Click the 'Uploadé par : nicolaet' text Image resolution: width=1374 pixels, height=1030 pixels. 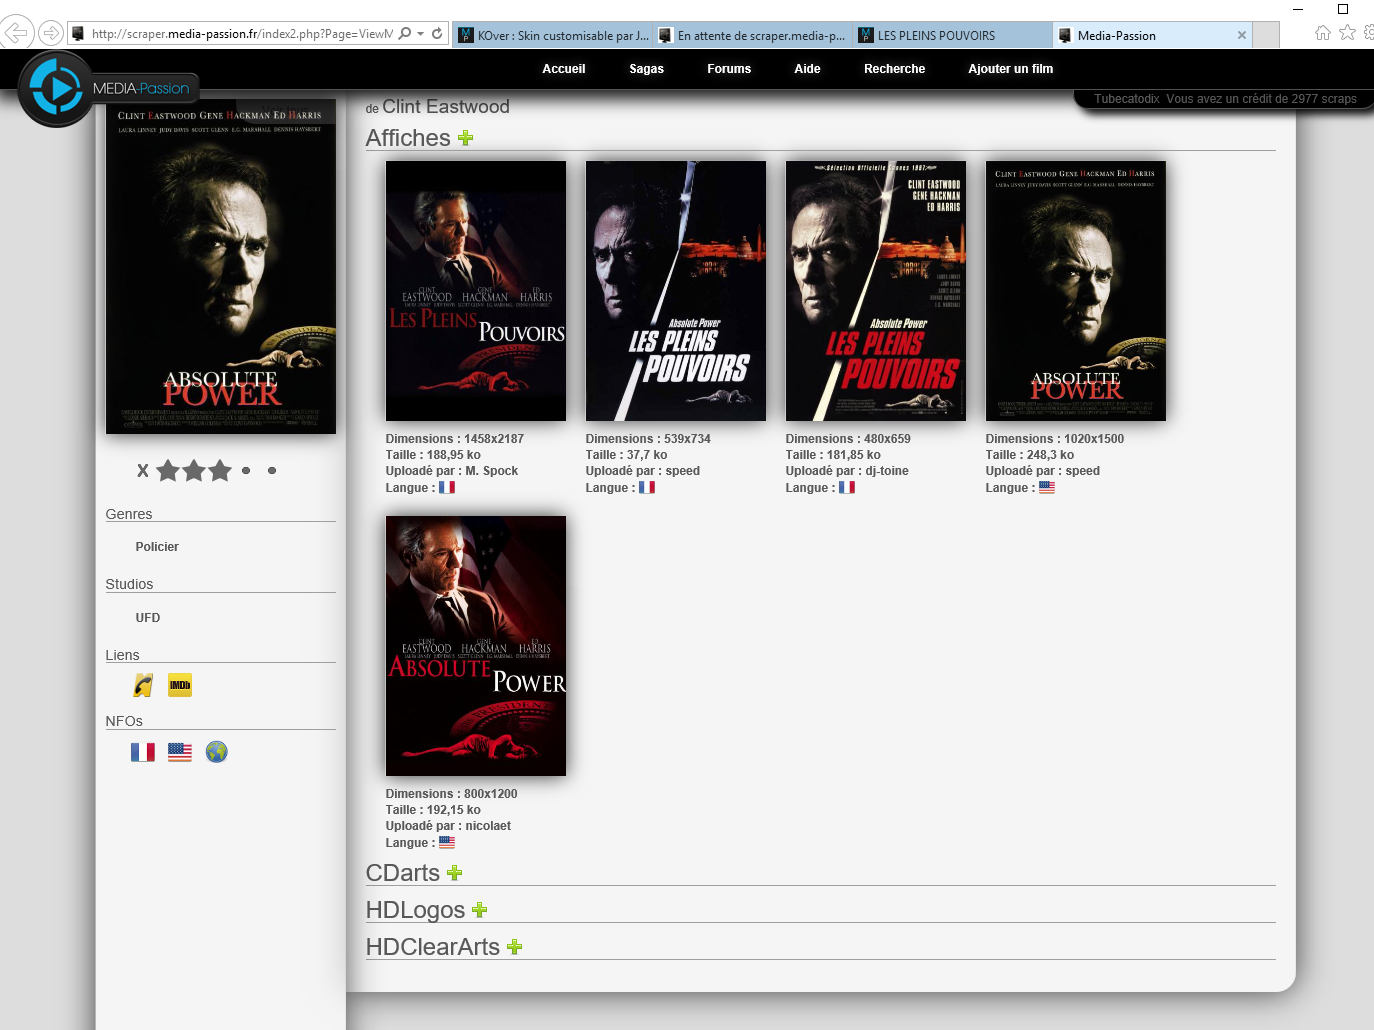point(448,826)
